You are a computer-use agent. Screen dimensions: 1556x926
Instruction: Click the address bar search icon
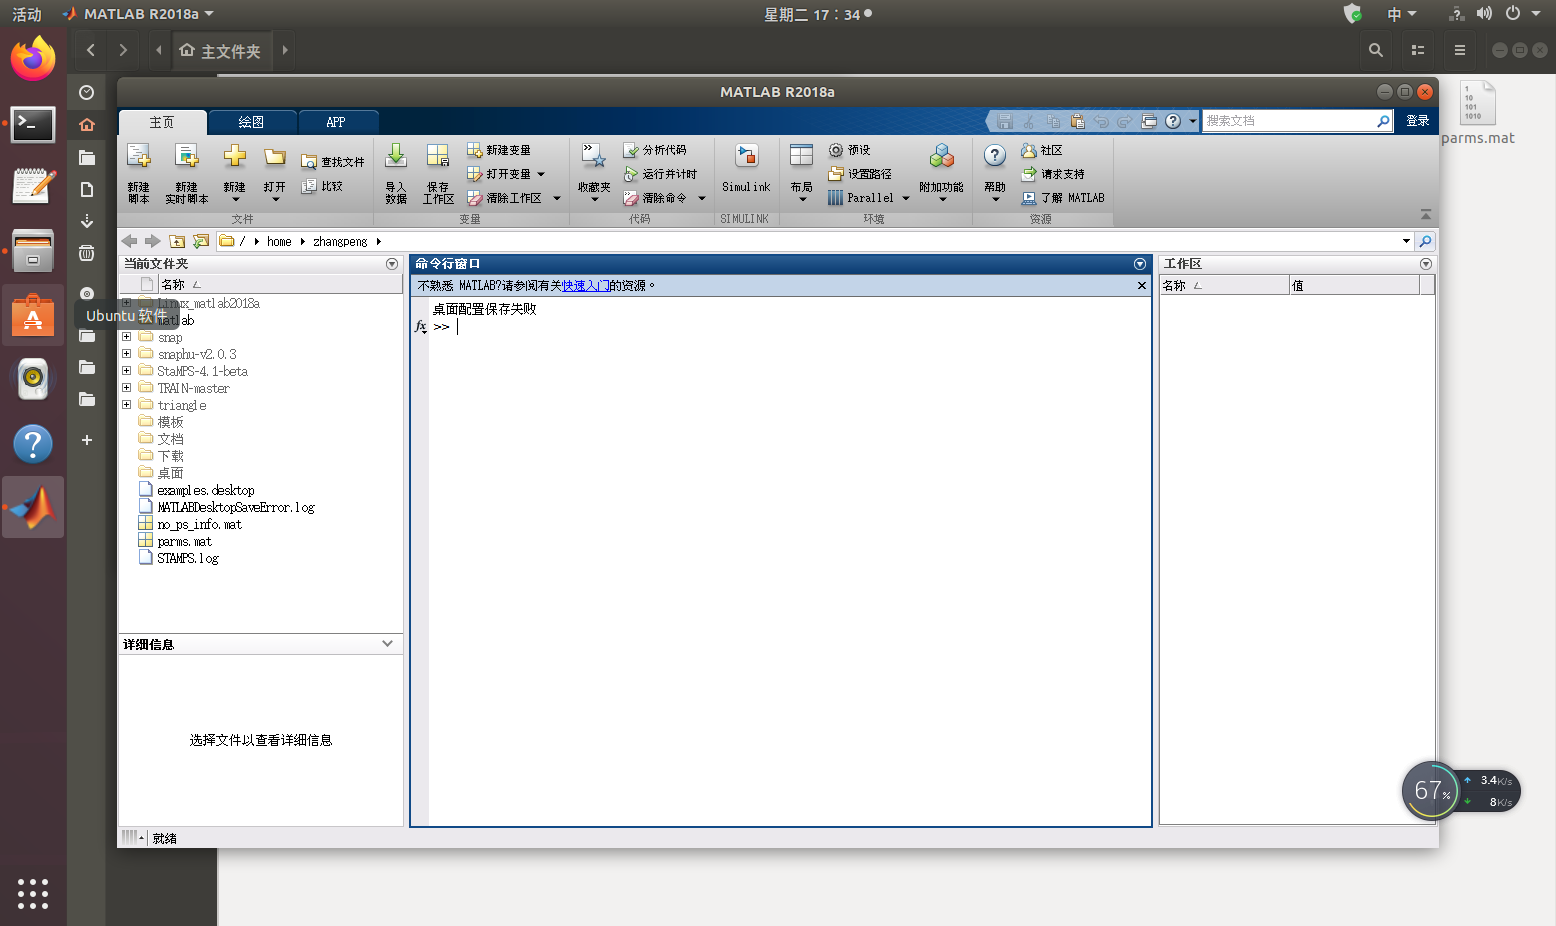click(x=1426, y=241)
